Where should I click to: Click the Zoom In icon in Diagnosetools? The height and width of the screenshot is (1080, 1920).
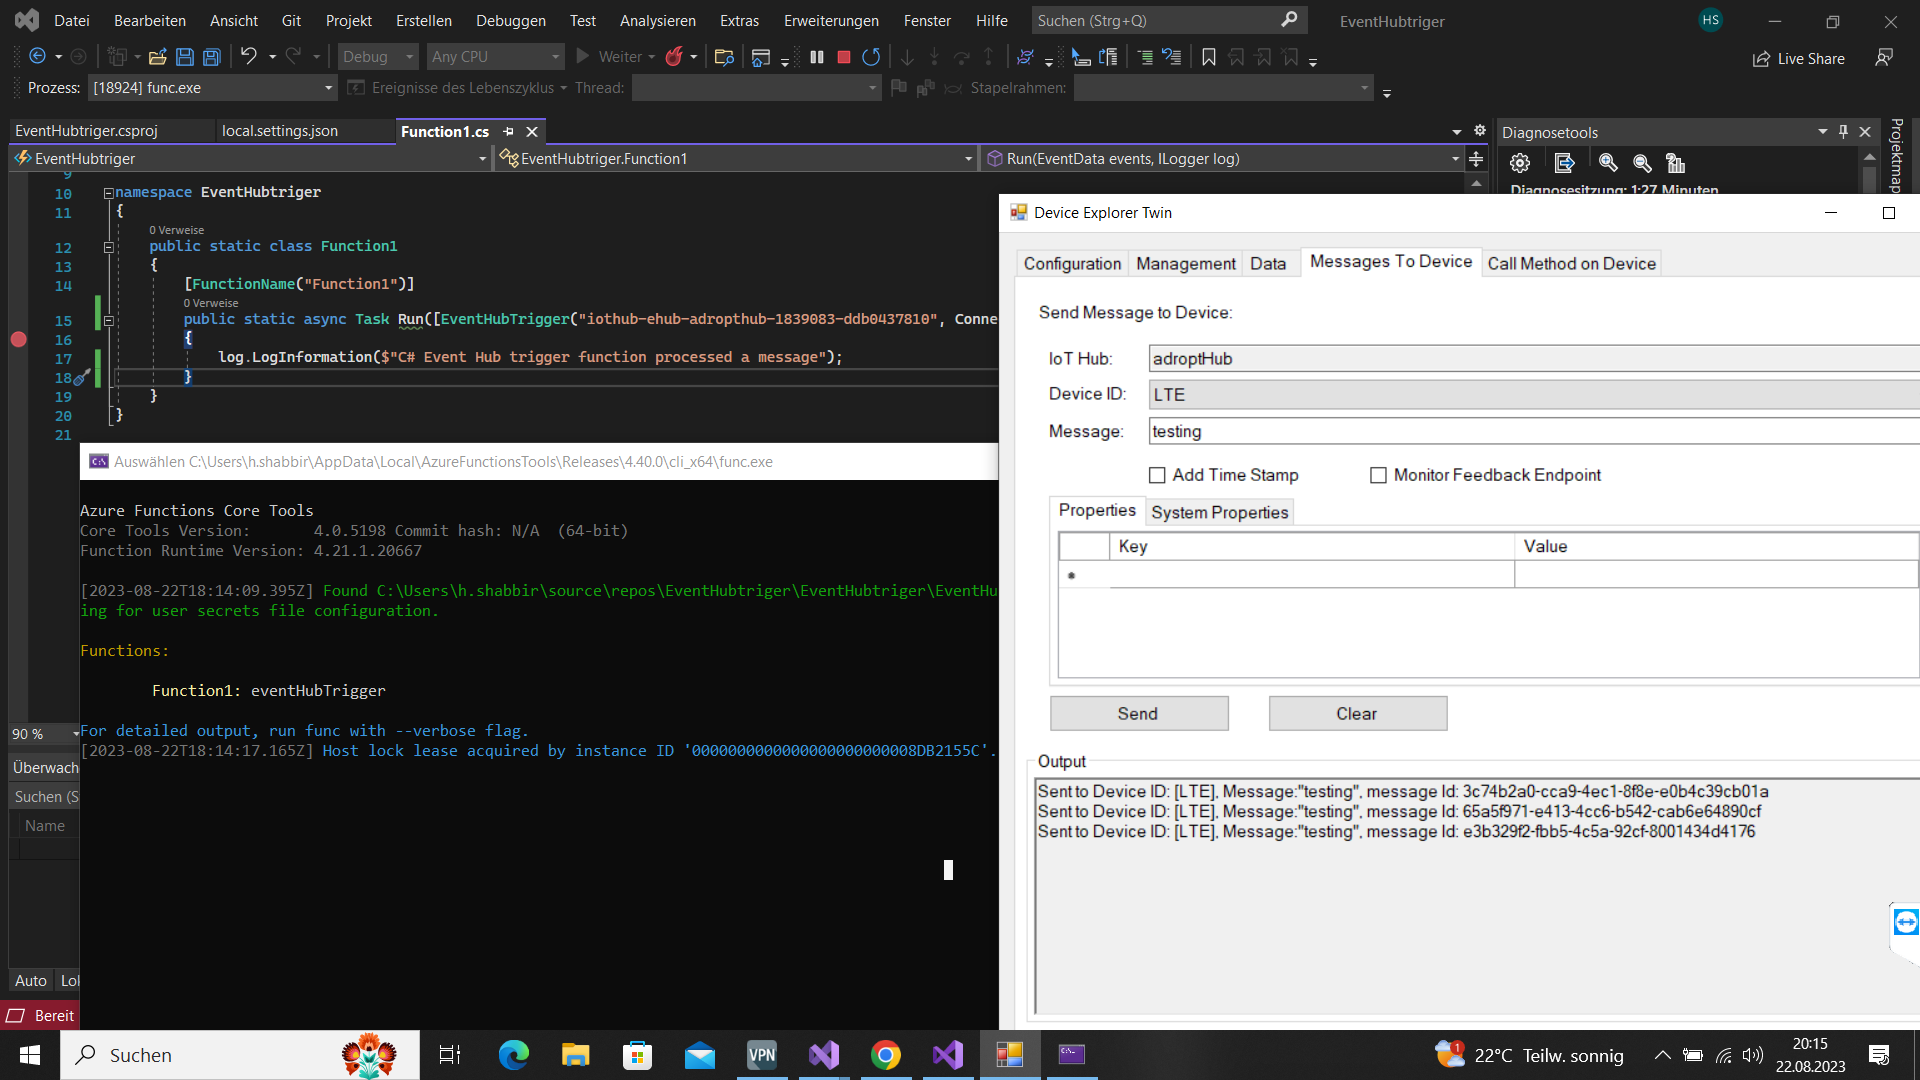pos(1608,163)
